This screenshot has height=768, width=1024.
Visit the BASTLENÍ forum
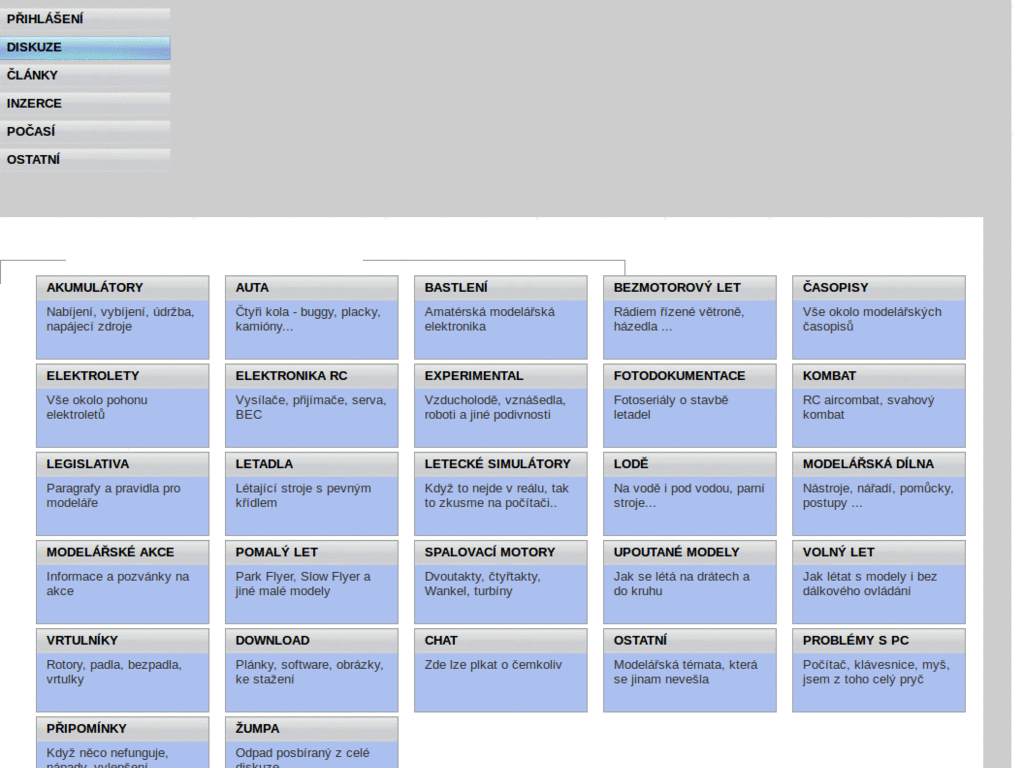click(456, 287)
